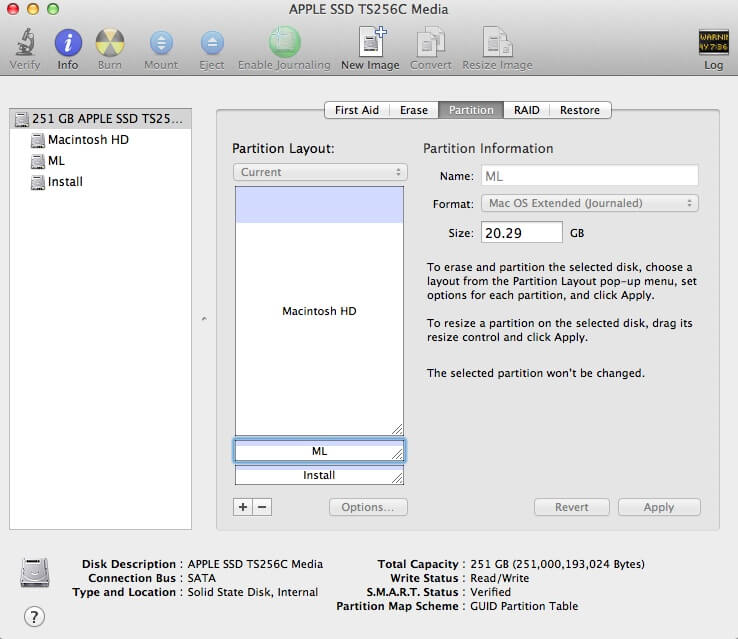This screenshot has width=738, height=639.
Task: Select Install volume in sidebar
Action: 65,182
